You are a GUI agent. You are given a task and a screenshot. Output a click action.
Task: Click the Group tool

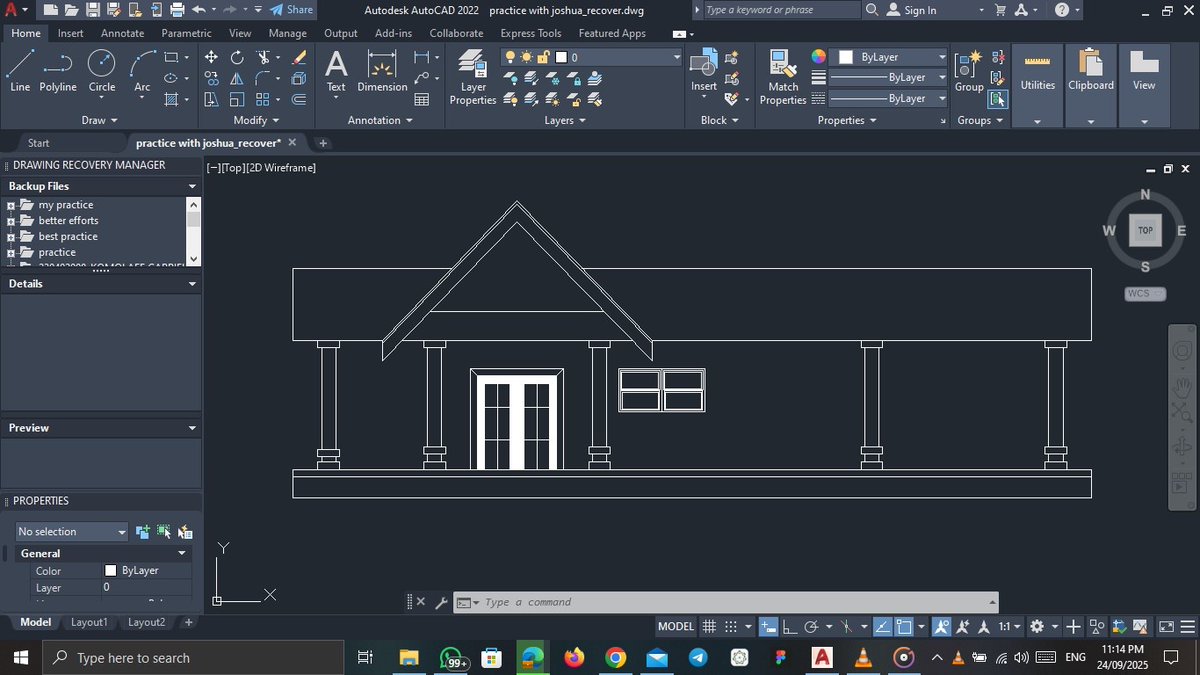[x=969, y=70]
